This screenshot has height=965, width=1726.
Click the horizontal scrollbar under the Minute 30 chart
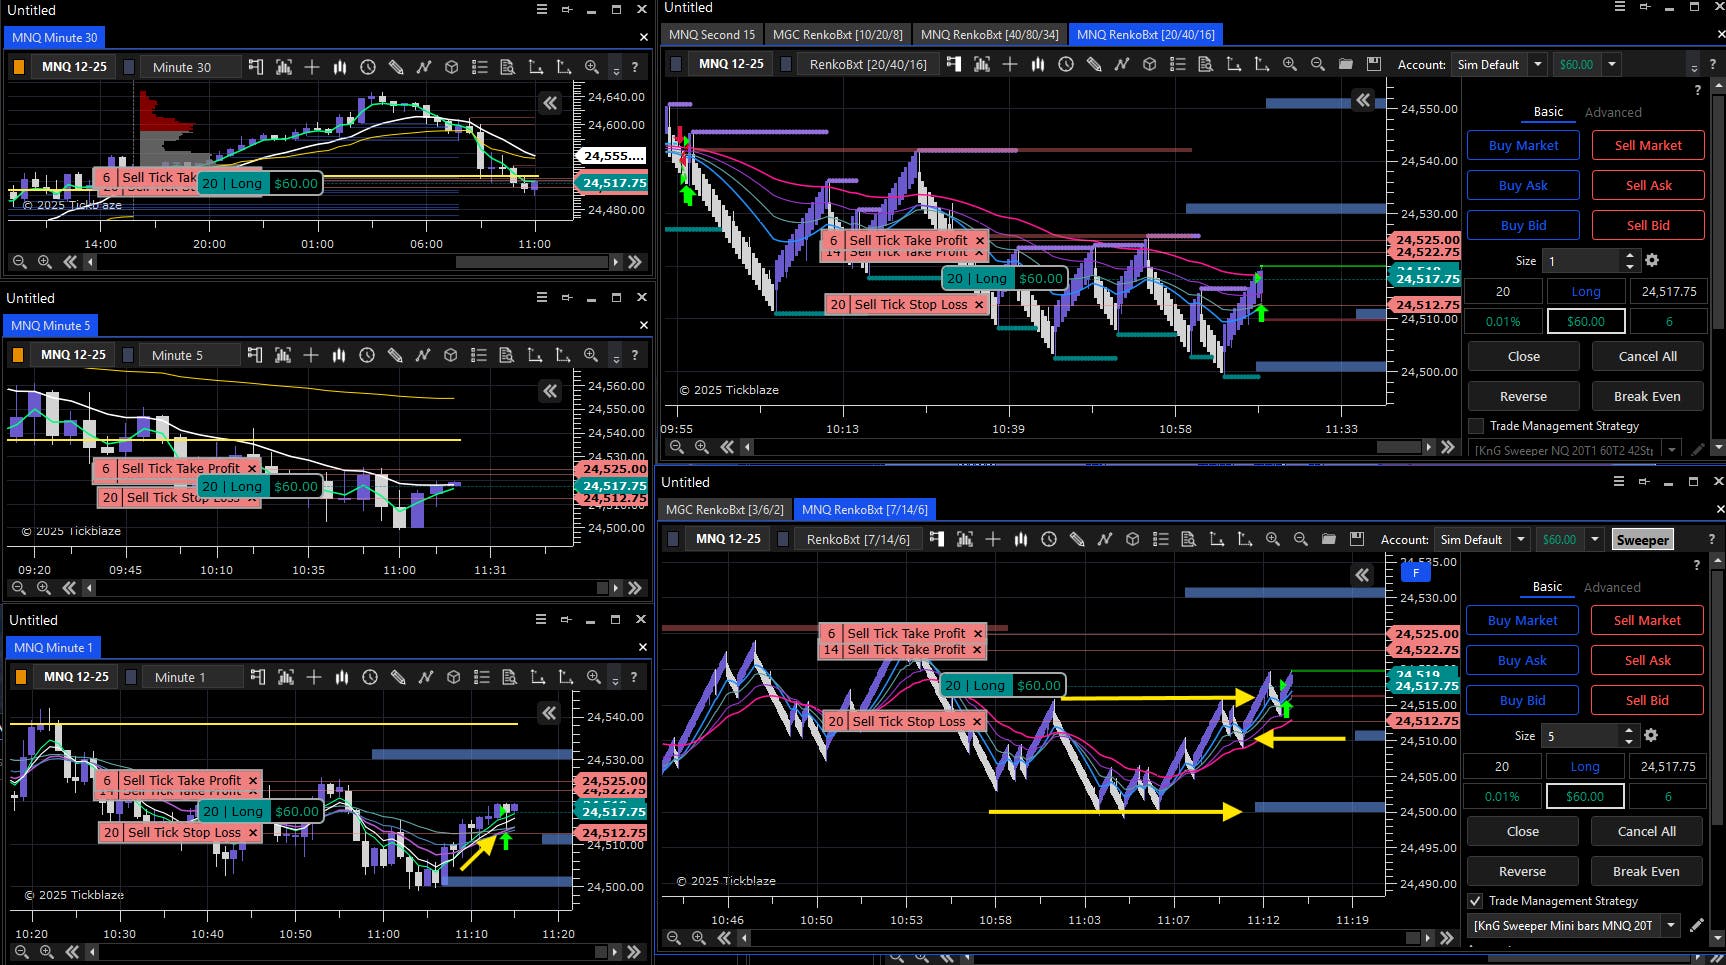coord(352,262)
